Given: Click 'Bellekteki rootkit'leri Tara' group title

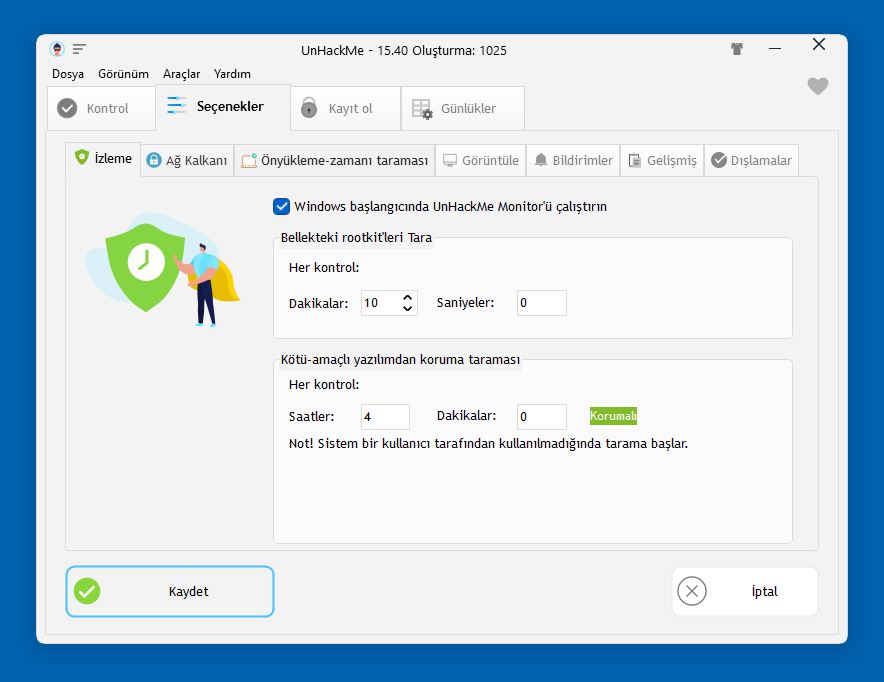Looking at the screenshot, I should 356,238.
